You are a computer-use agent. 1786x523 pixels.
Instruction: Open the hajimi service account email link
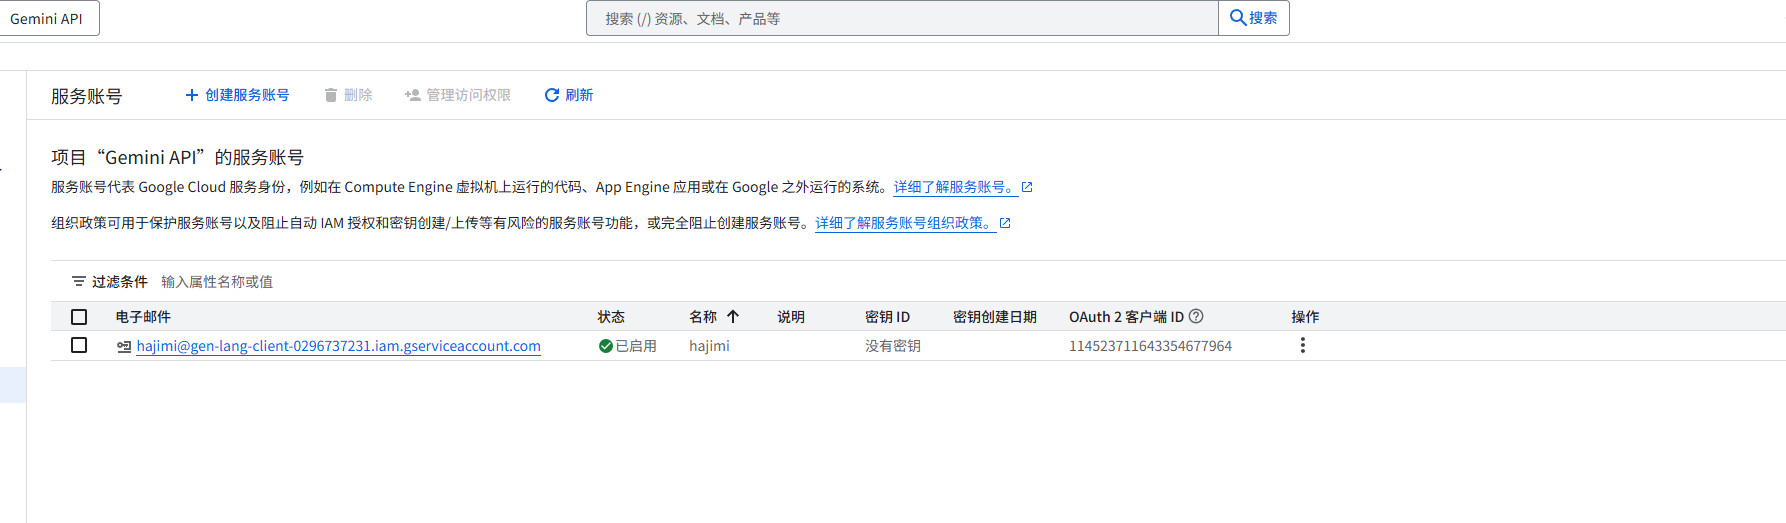point(338,346)
